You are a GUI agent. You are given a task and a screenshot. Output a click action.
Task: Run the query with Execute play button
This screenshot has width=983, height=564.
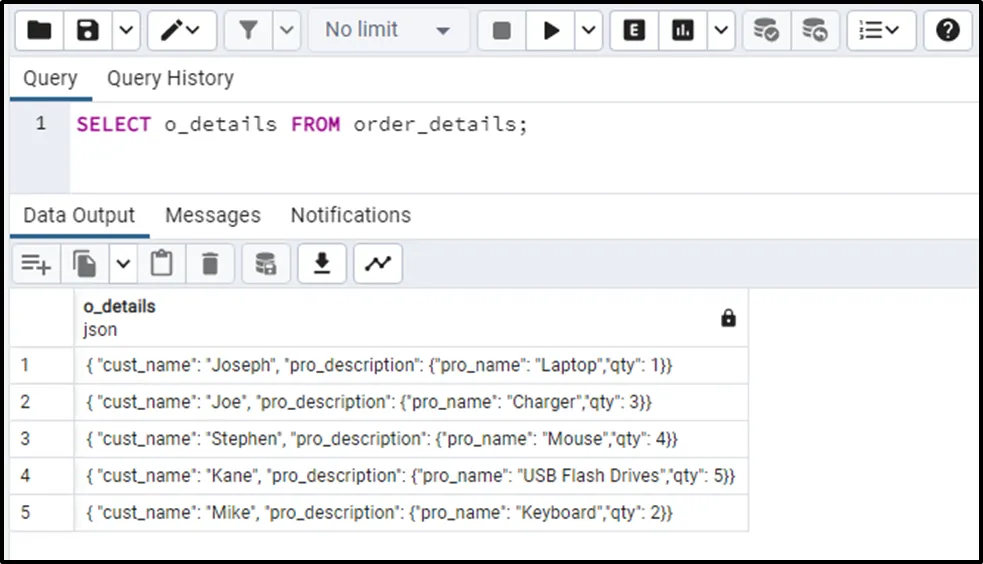click(551, 30)
